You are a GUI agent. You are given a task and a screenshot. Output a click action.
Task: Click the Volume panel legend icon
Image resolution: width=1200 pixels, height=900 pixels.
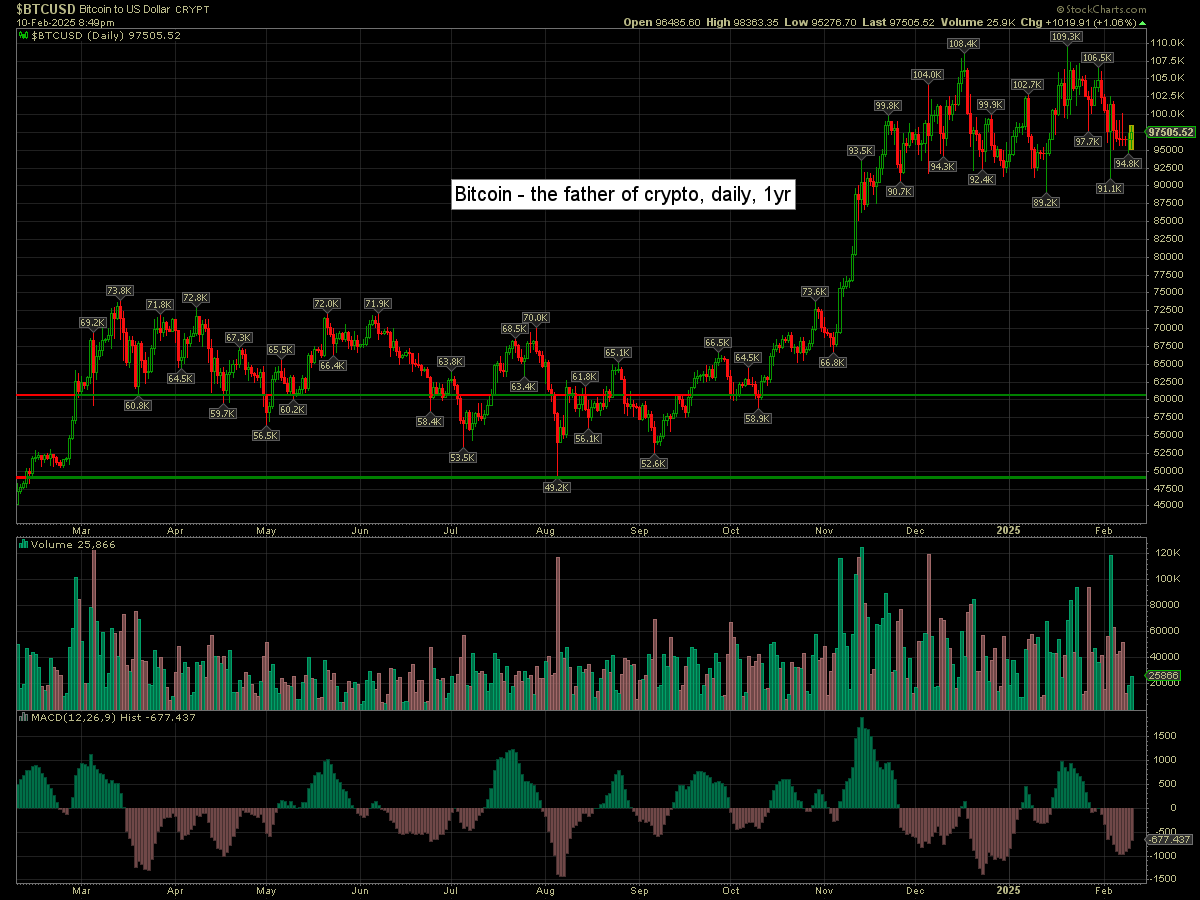pos(24,545)
